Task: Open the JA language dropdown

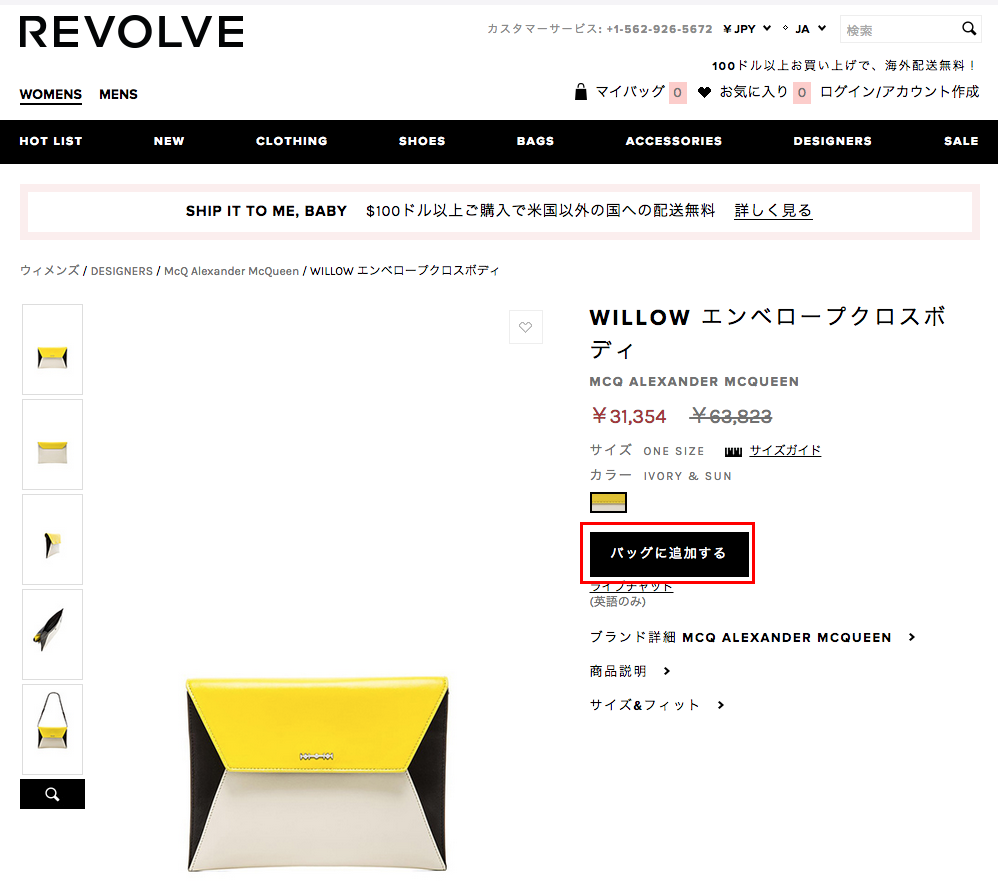Action: (805, 29)
